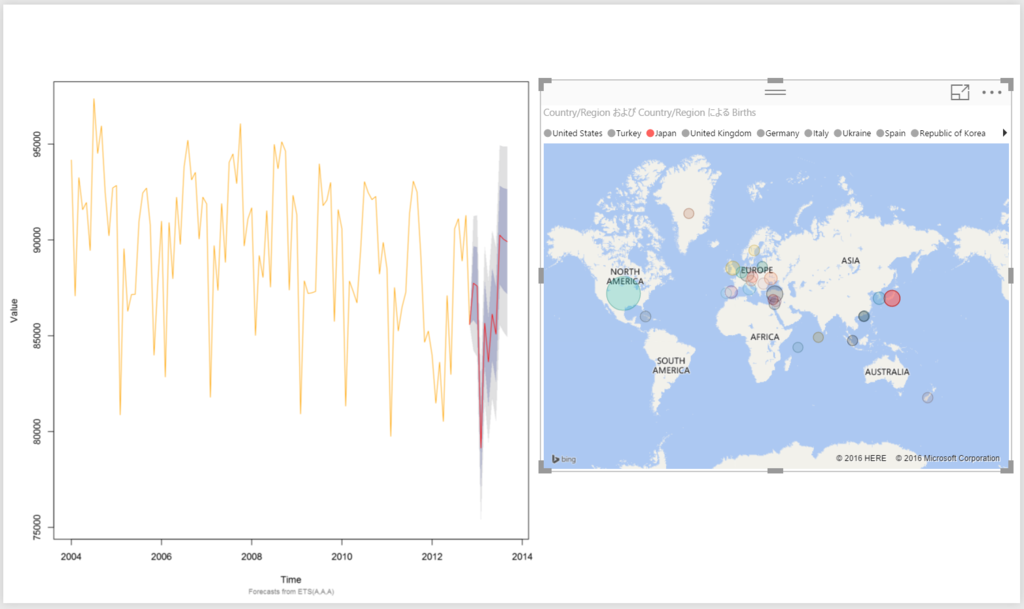
Task: Click the © 2016 HERE attribution
Action: pos(861,458)
